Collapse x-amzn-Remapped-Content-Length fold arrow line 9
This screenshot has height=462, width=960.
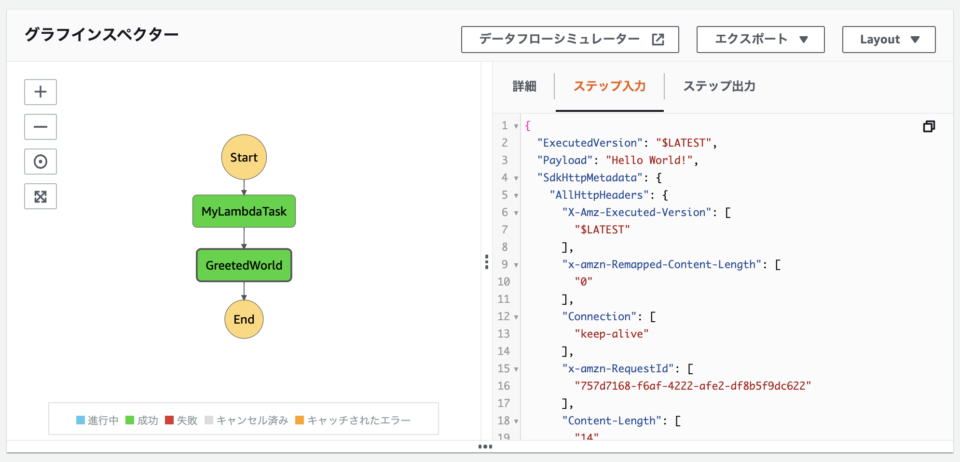517,265
